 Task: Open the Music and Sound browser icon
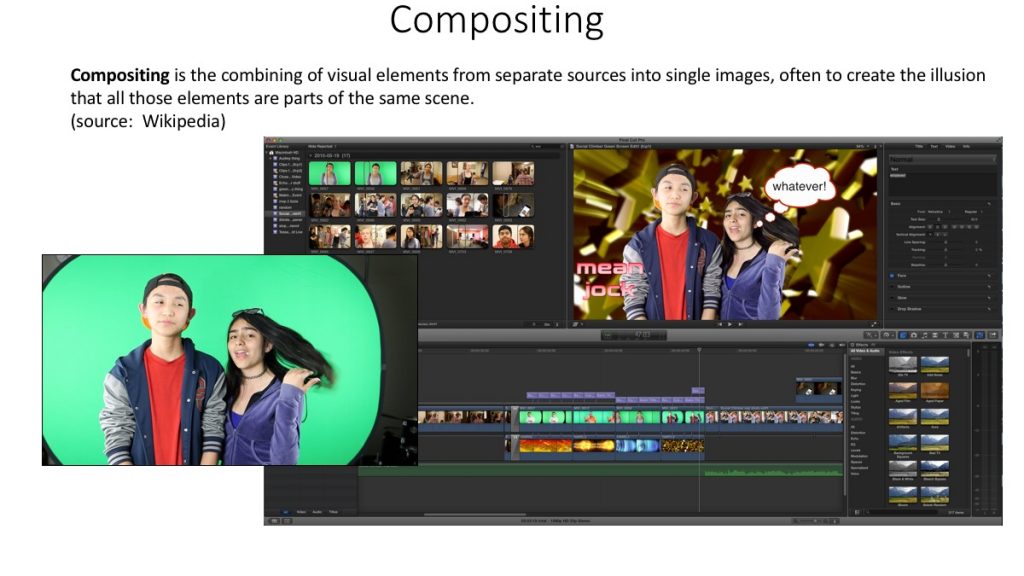(x=924, y=335)
